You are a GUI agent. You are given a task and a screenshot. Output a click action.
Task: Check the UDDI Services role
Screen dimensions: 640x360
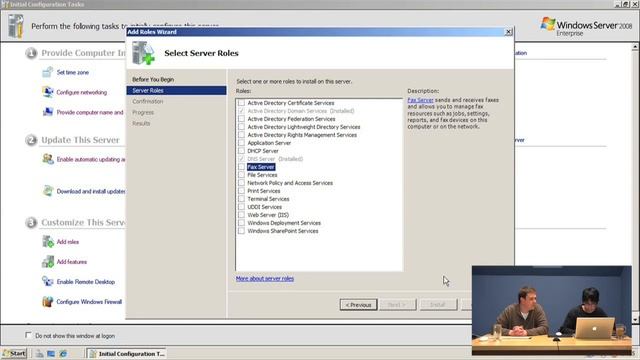tap(241, 207)
